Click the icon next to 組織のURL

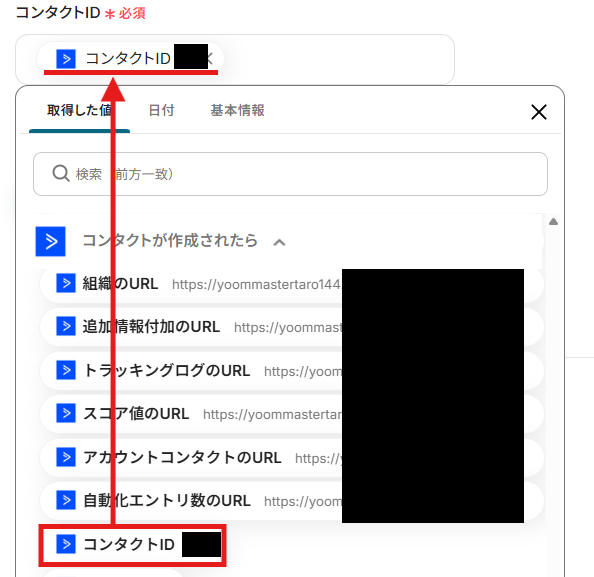(x=66, y=283)
